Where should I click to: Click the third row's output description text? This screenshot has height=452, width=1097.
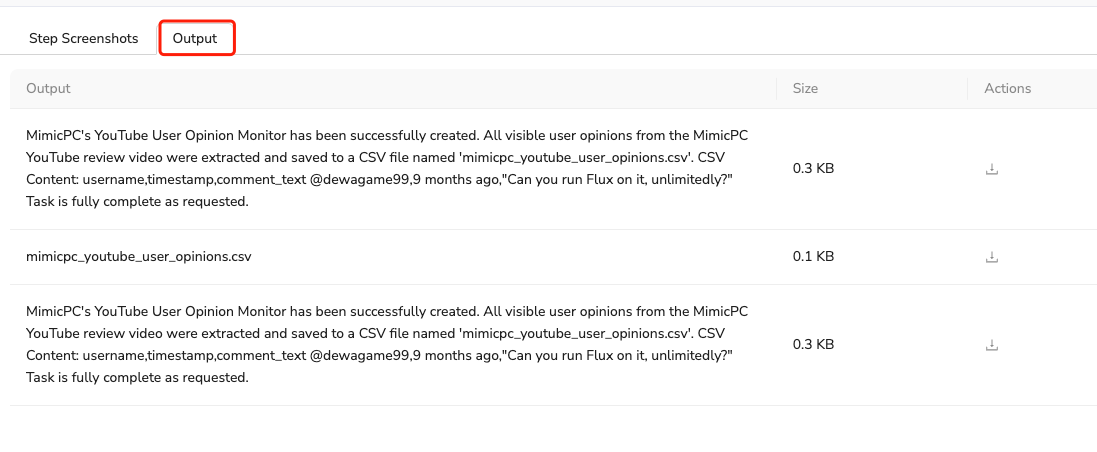point(386,333)
